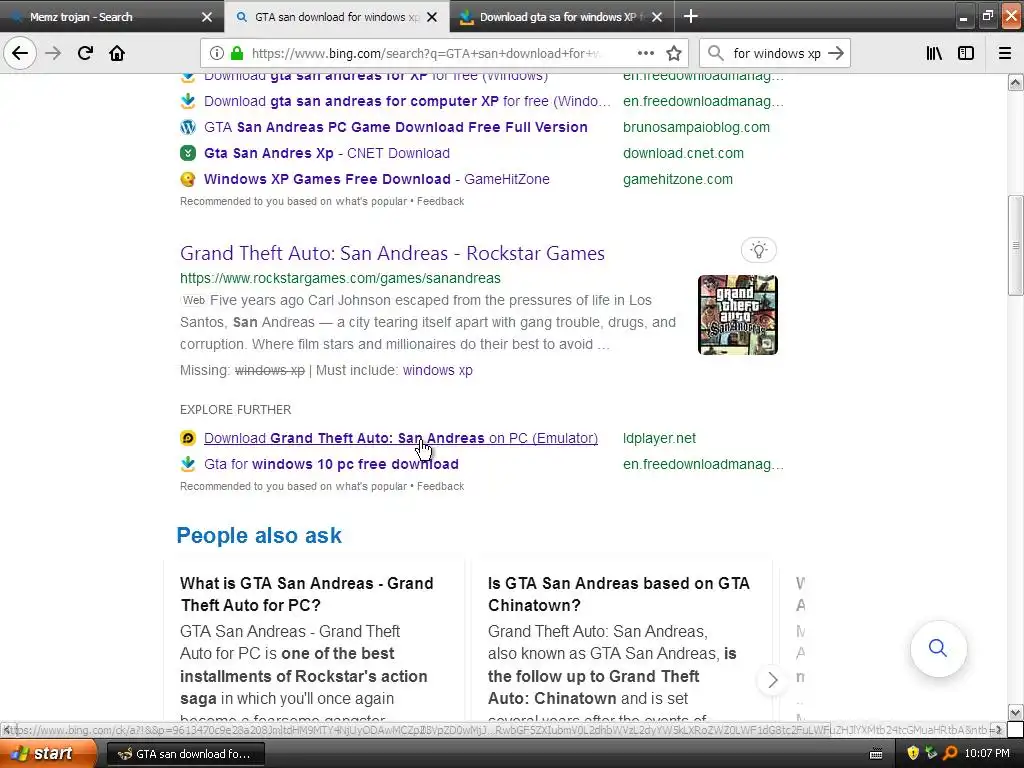Open Download gta san andreas for computer XP link
Screen dimensions: 1024x768
pyautogui.click(x=407, y=101)
